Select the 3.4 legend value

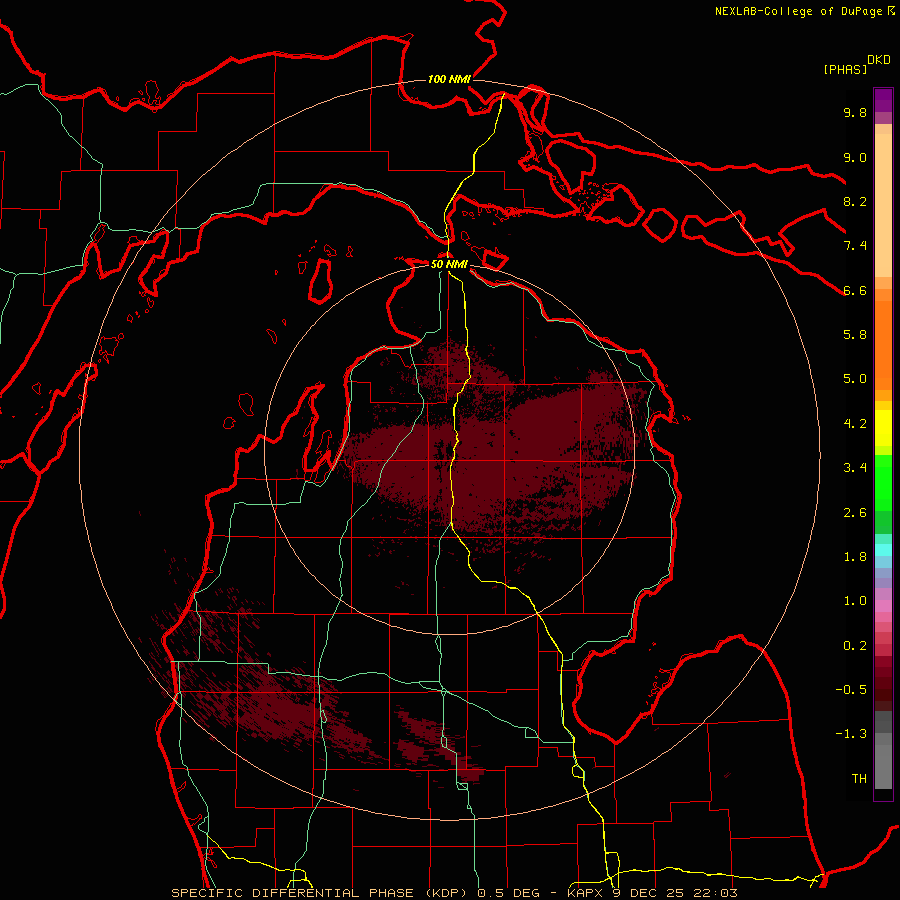855,468
